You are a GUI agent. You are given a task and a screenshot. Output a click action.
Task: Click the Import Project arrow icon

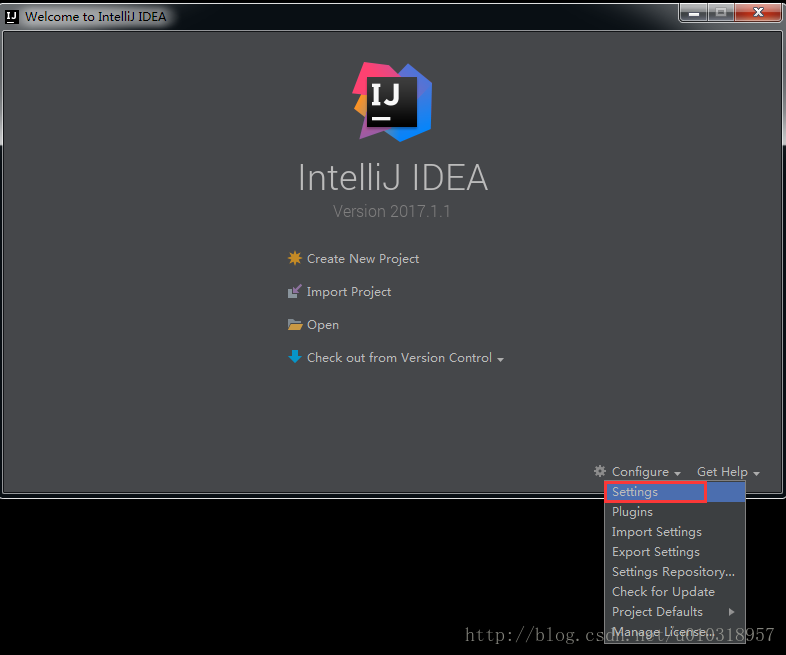pos(295,291)
